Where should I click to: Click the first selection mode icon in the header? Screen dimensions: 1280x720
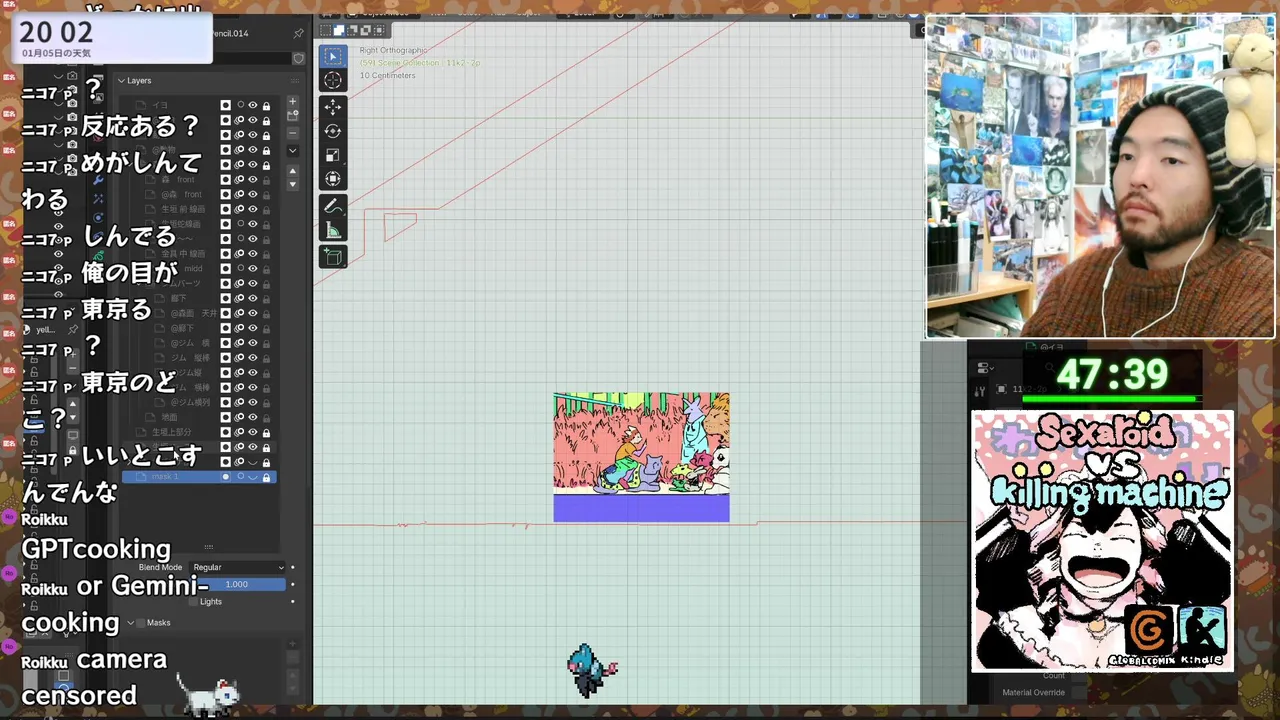coord(326,31)
